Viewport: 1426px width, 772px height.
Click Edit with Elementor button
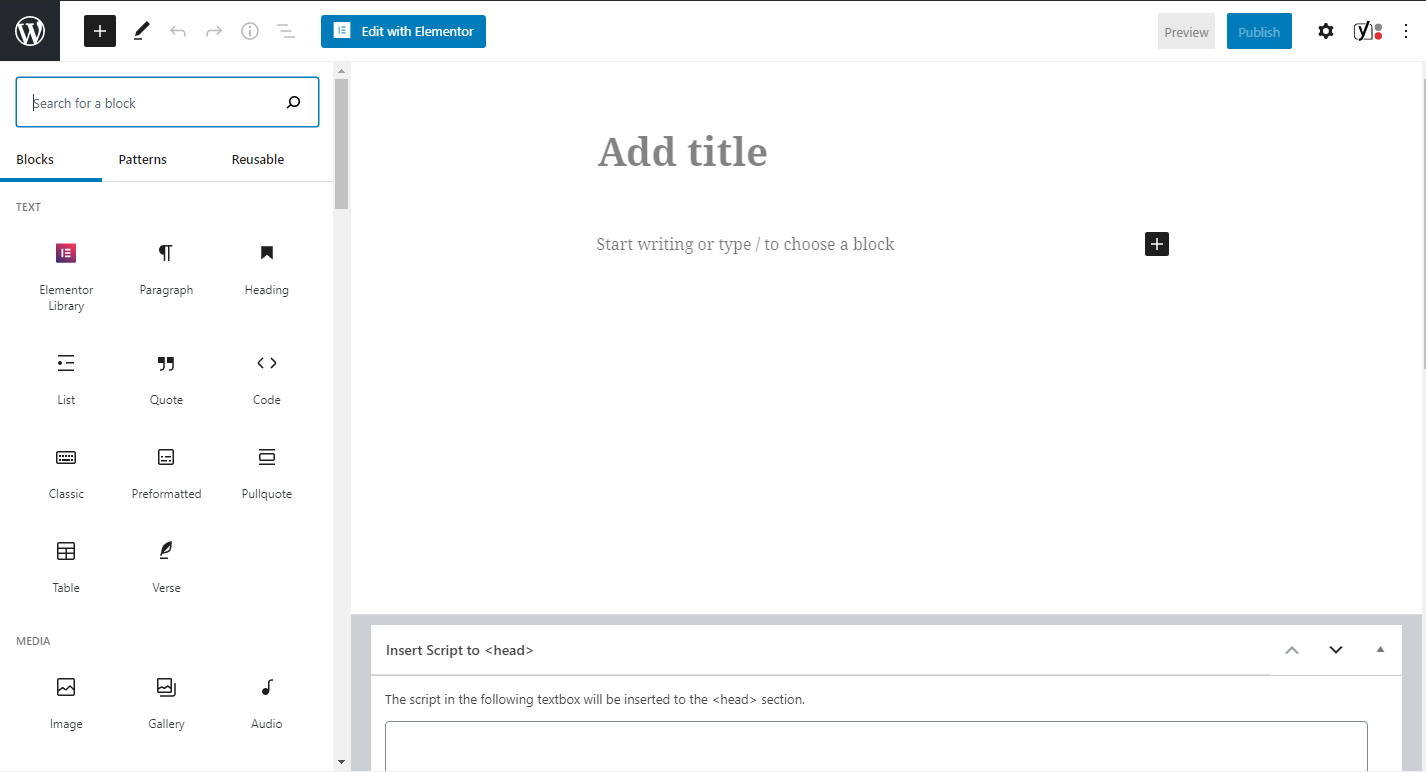pos(403,31)
